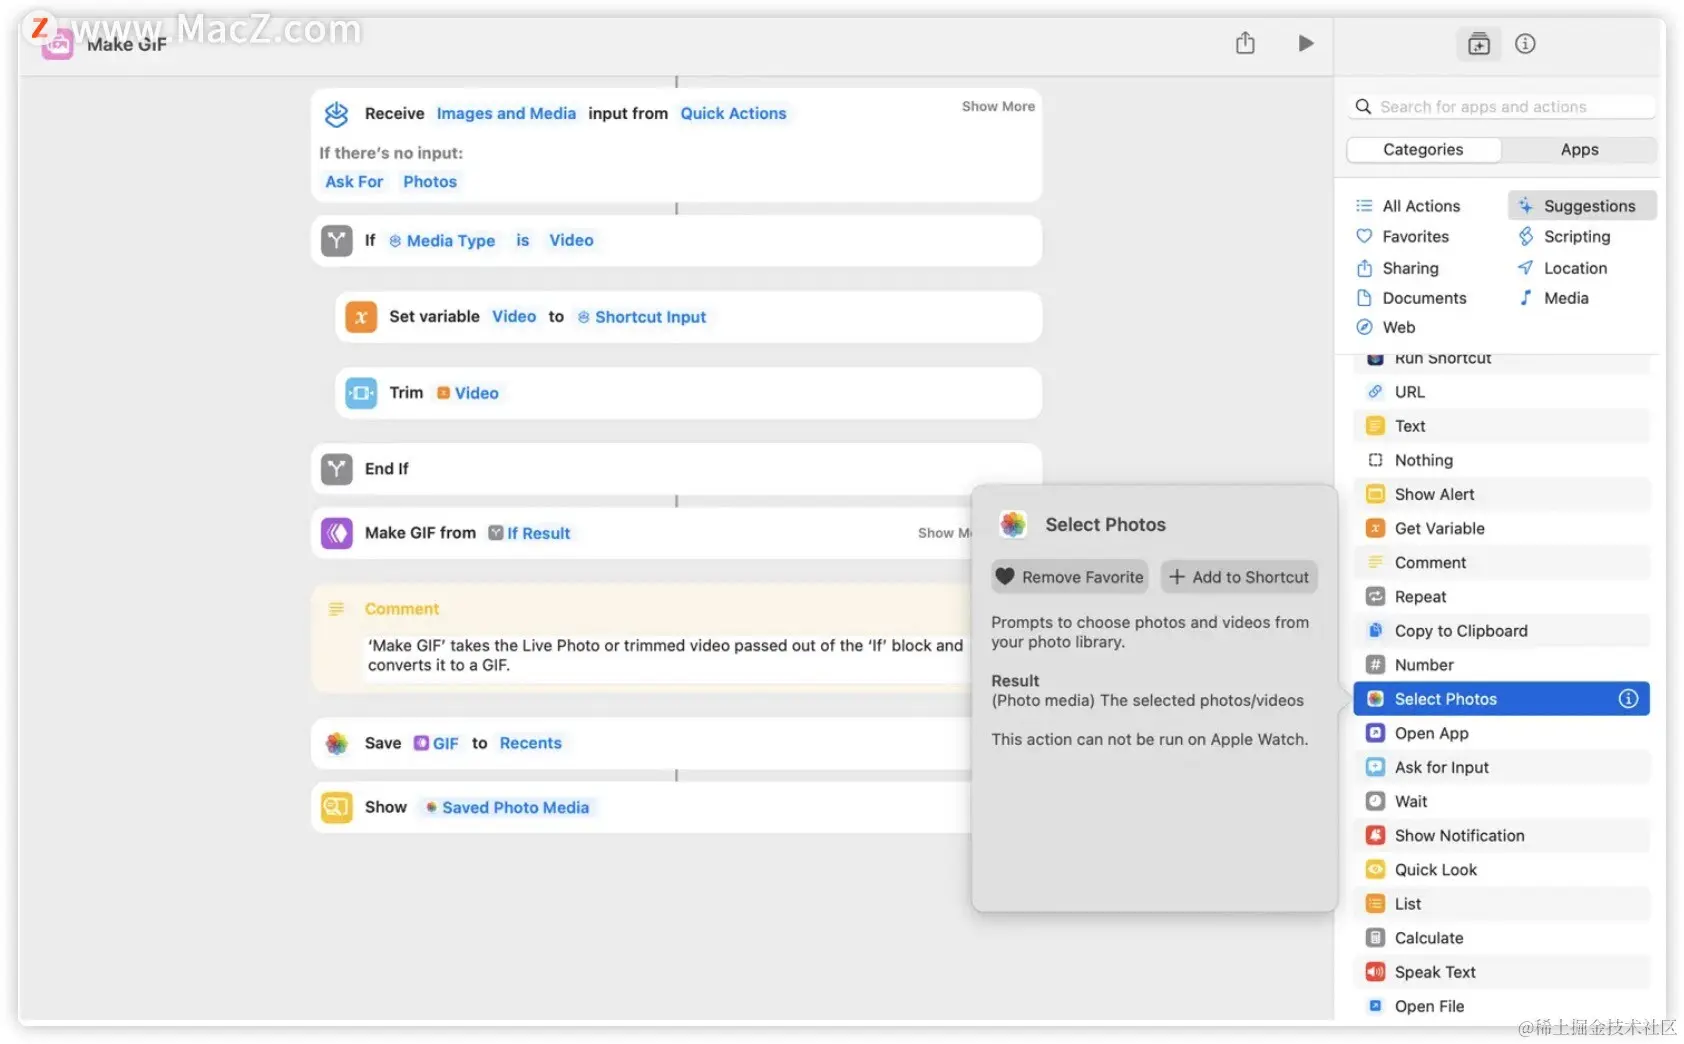Choose the Comment action in sidebar list
This screenshot has height=1044, width=1684.
pyautogui.click(x=1501, y=563)
